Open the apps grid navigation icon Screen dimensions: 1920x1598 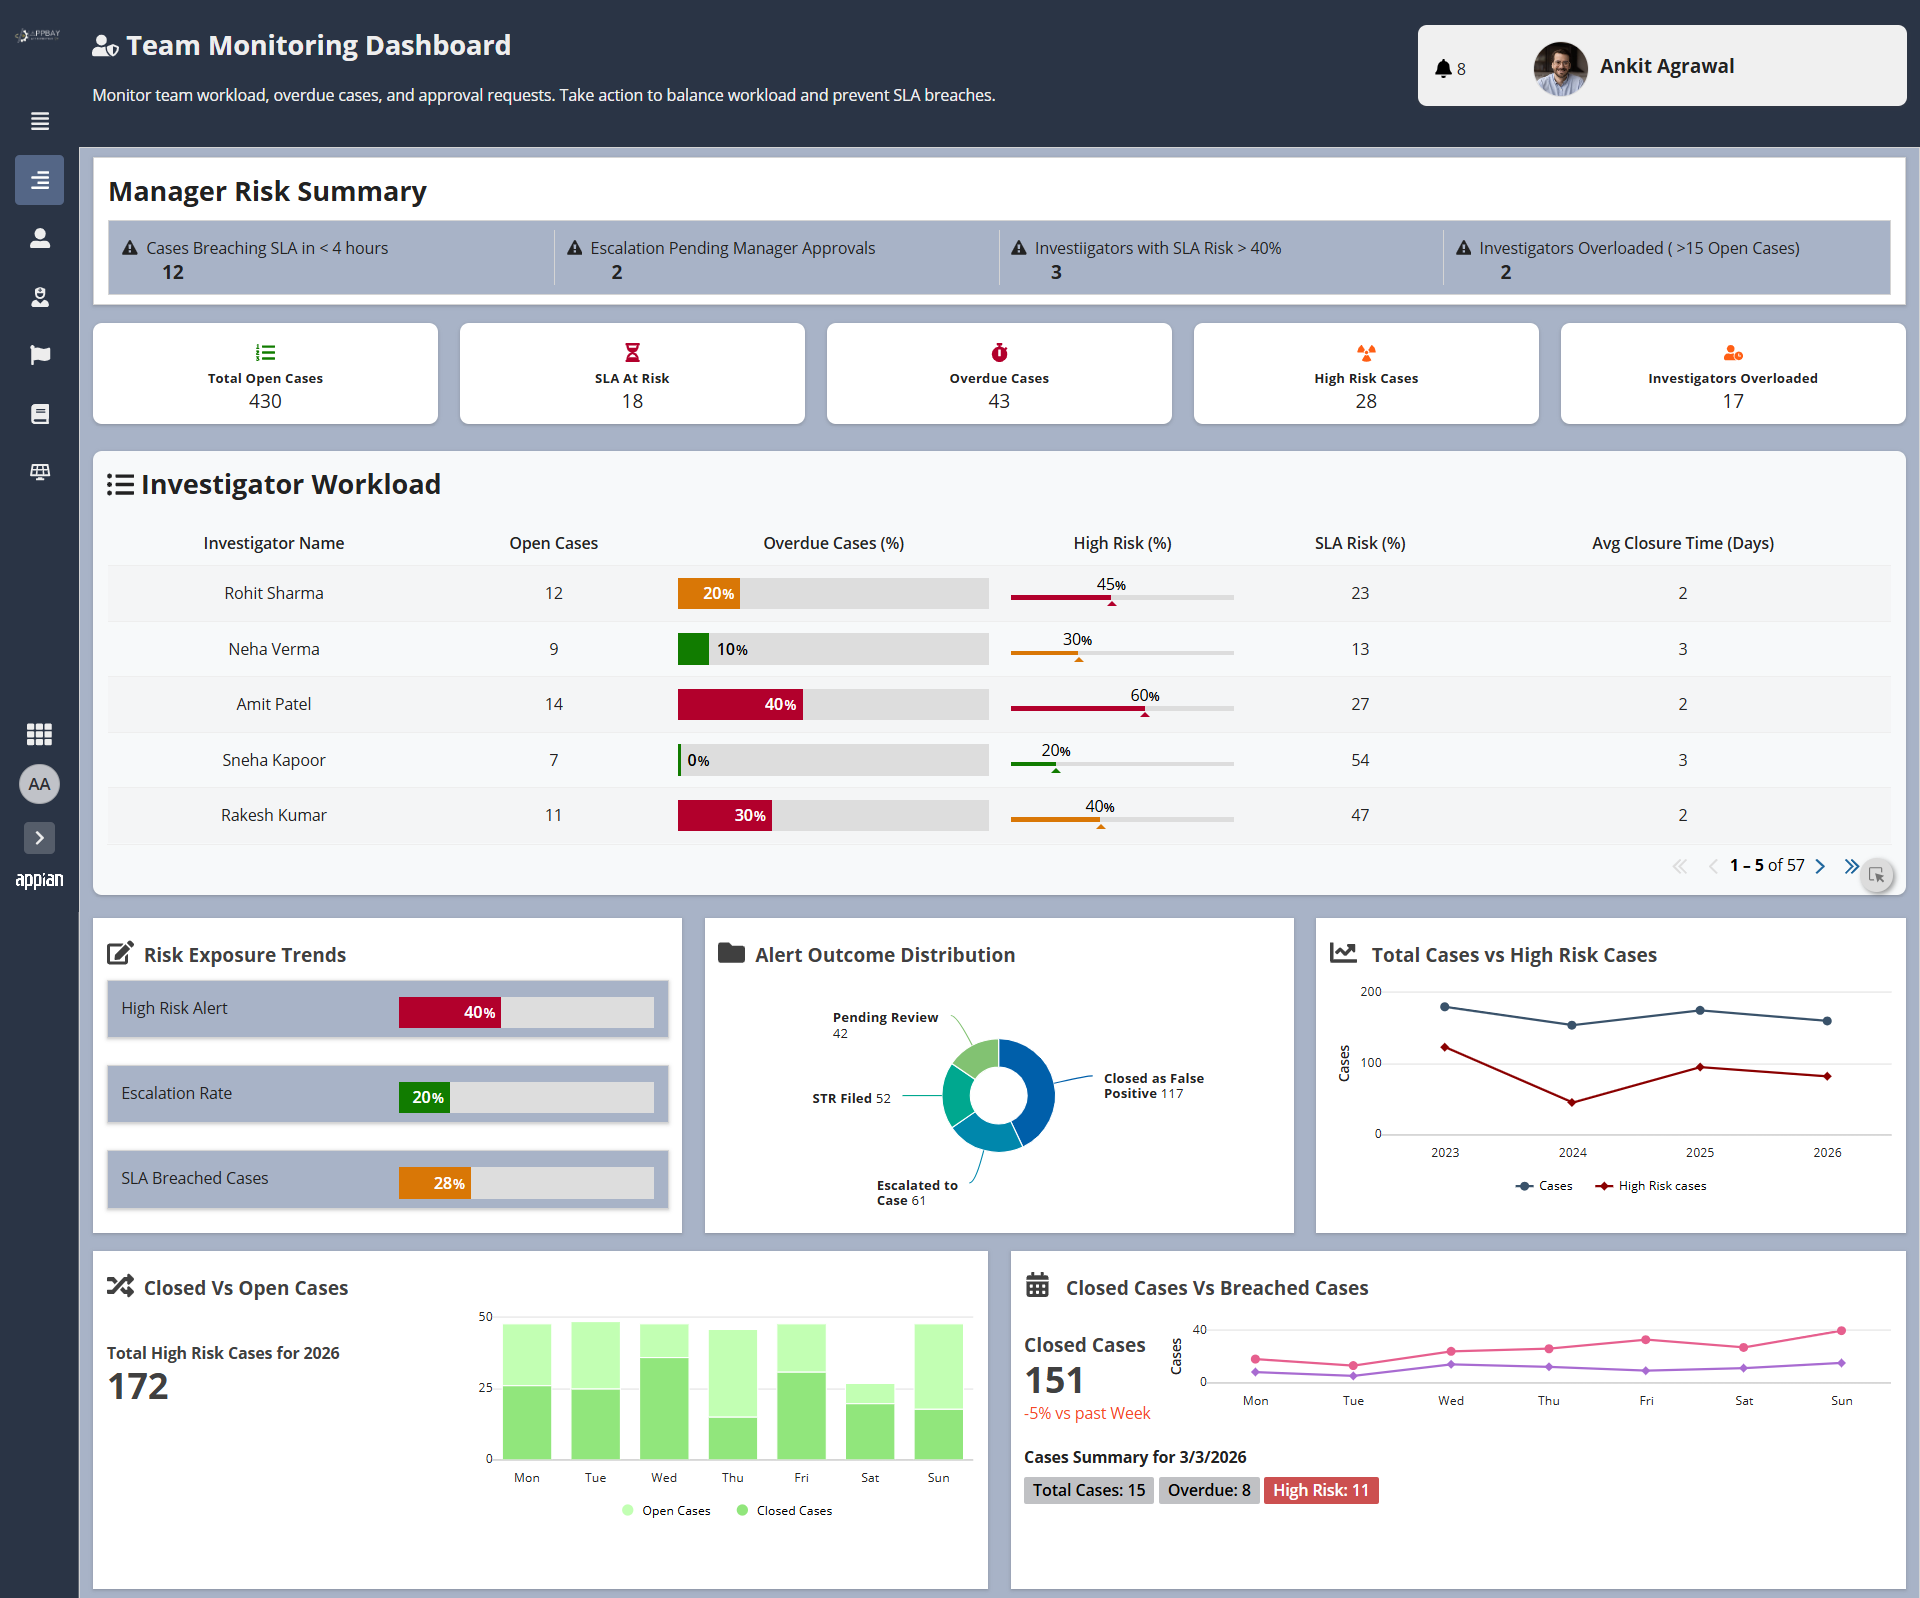40,735
